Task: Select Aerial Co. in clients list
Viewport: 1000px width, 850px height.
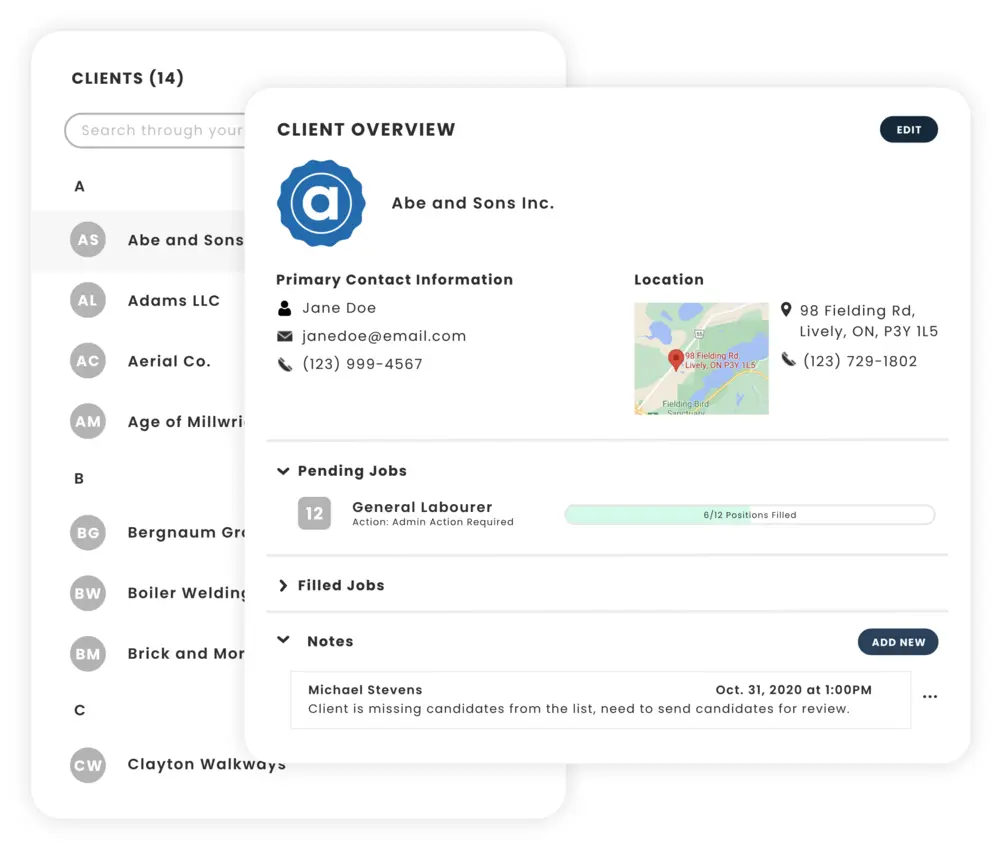Action: 138,361
